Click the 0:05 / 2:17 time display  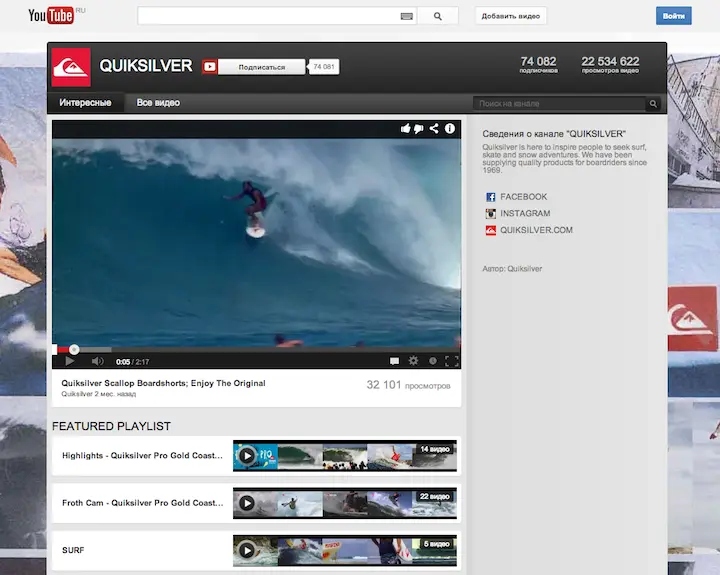[x=133, y=362]
